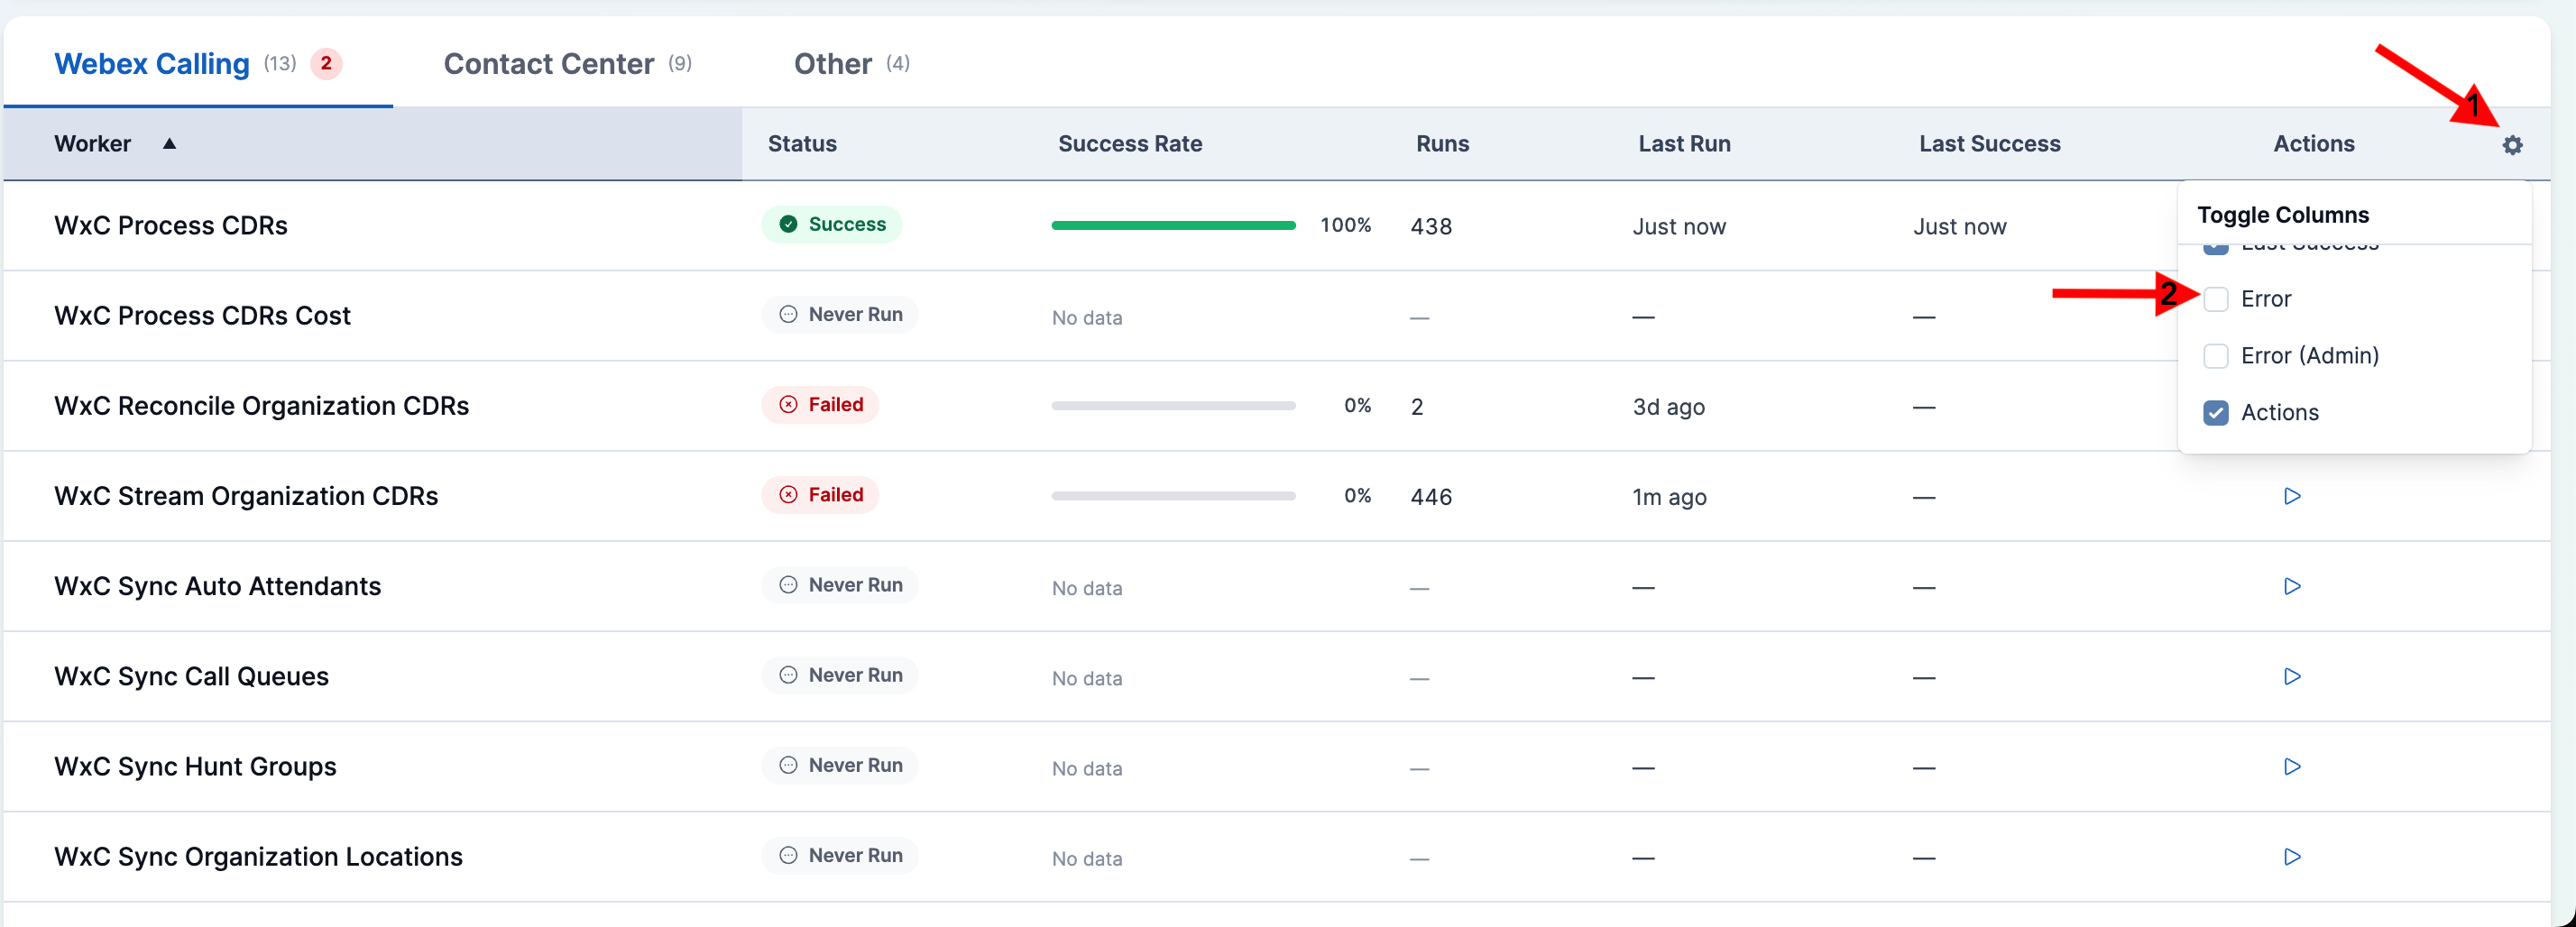
Task: Select WxC Sync Hunt Groups row name
Action: 195,766
